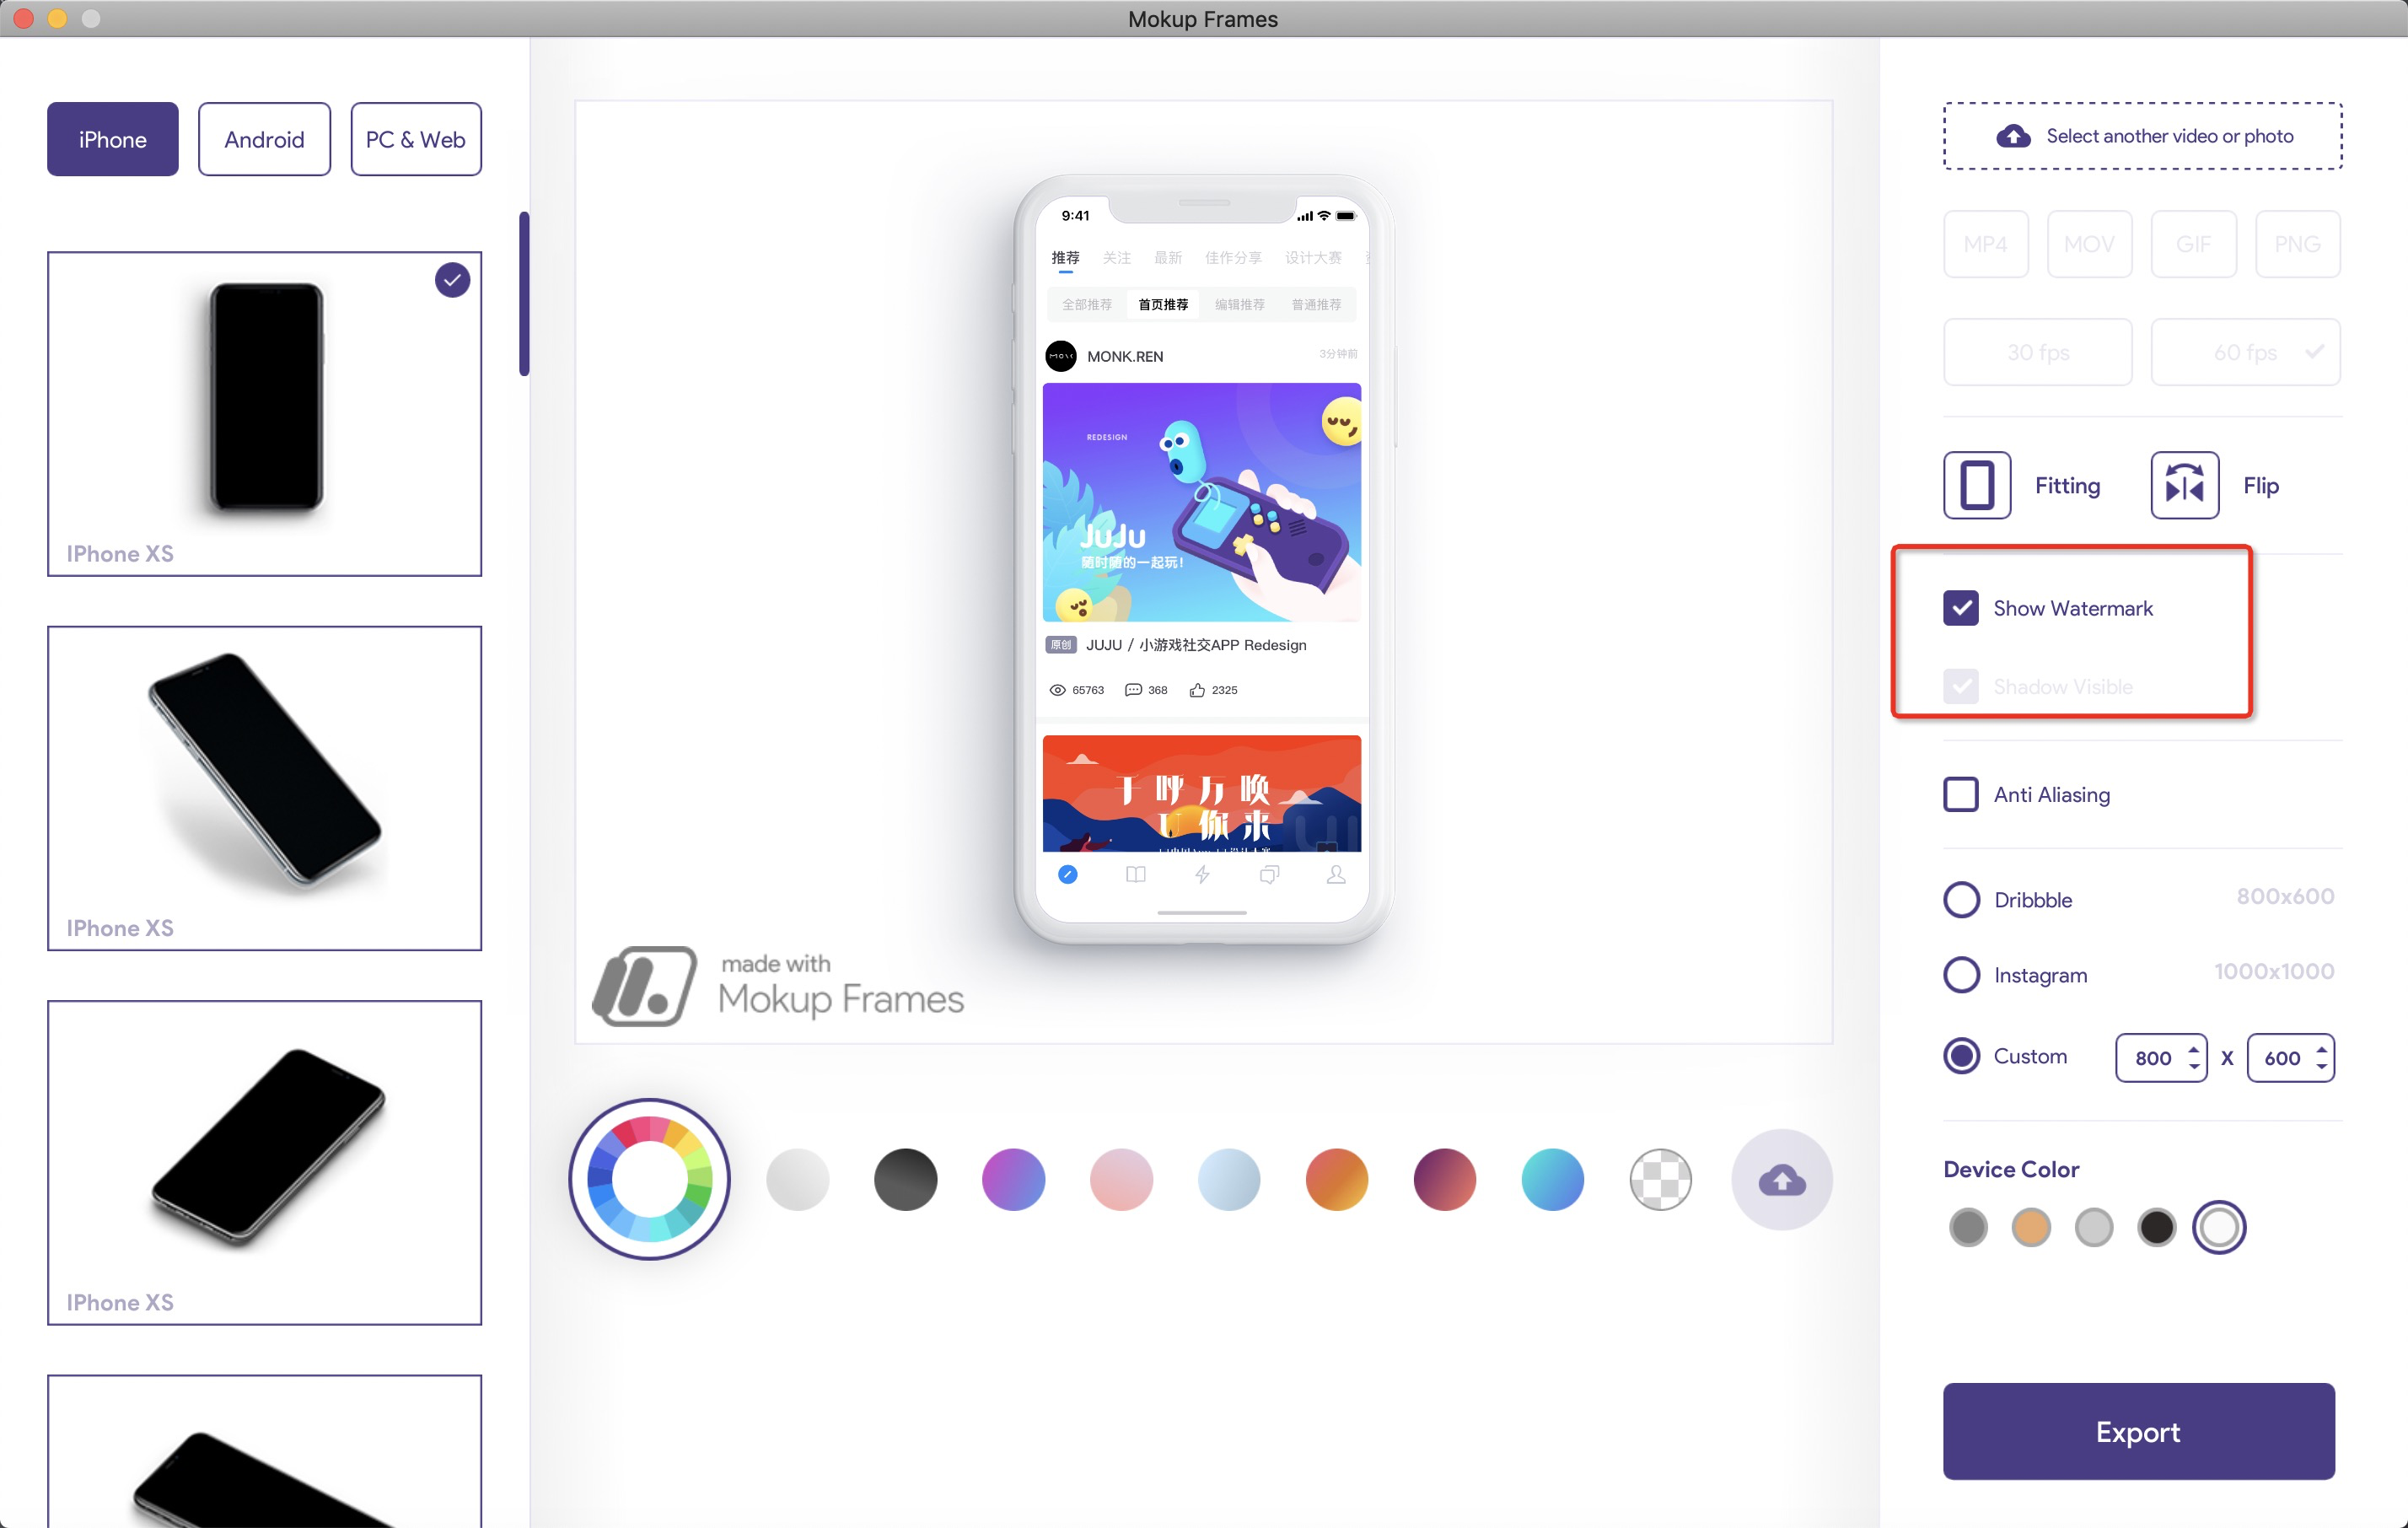Open the PC & Web device tab
Viewport: 2408px width, 1528px height.
tap(416, 139)
